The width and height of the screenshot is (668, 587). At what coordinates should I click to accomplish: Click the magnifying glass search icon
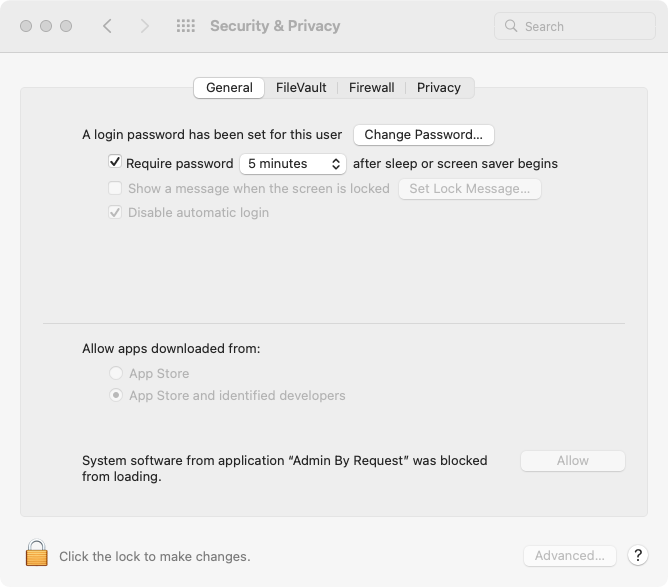tap(511, 26)
